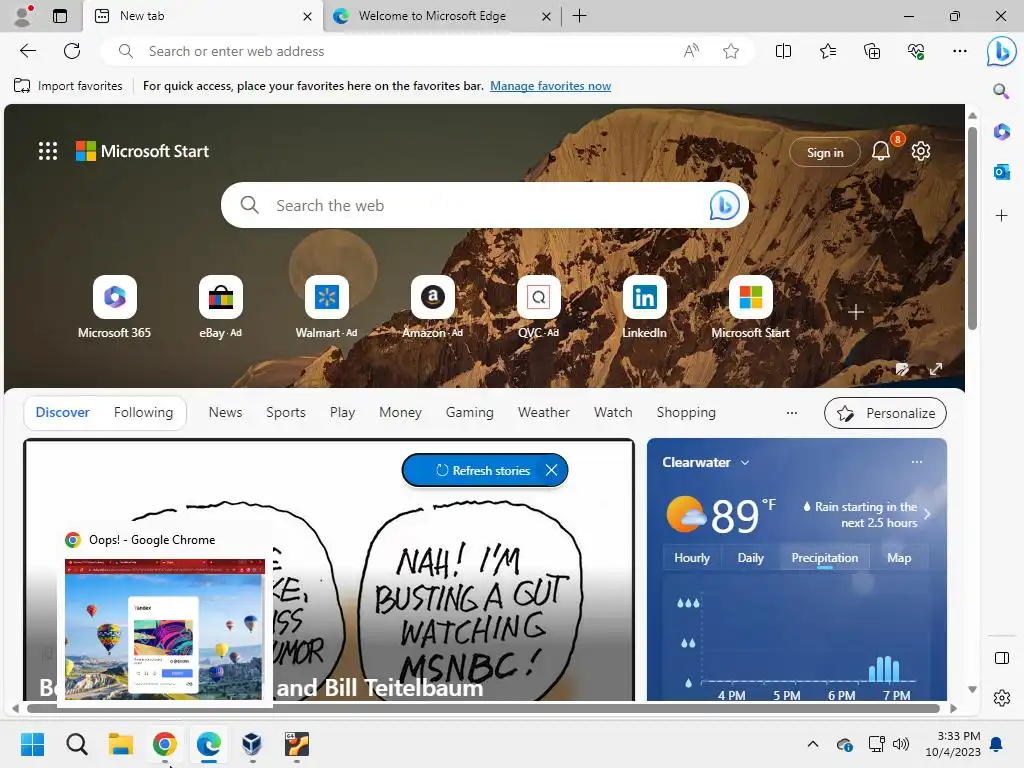
Task: Open the Shopping category
Action: point(686,413)
